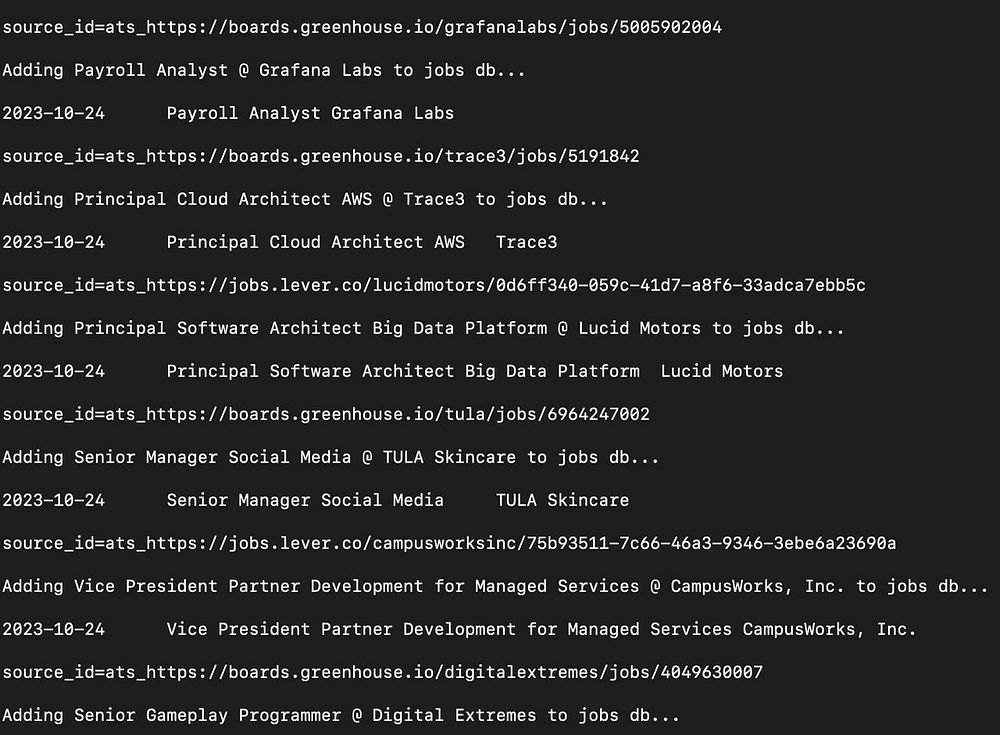This screenshot has height=735, width=1000.
Task: Click 'Lucid Motors' in the dated output row
Action: coord(721,371)
